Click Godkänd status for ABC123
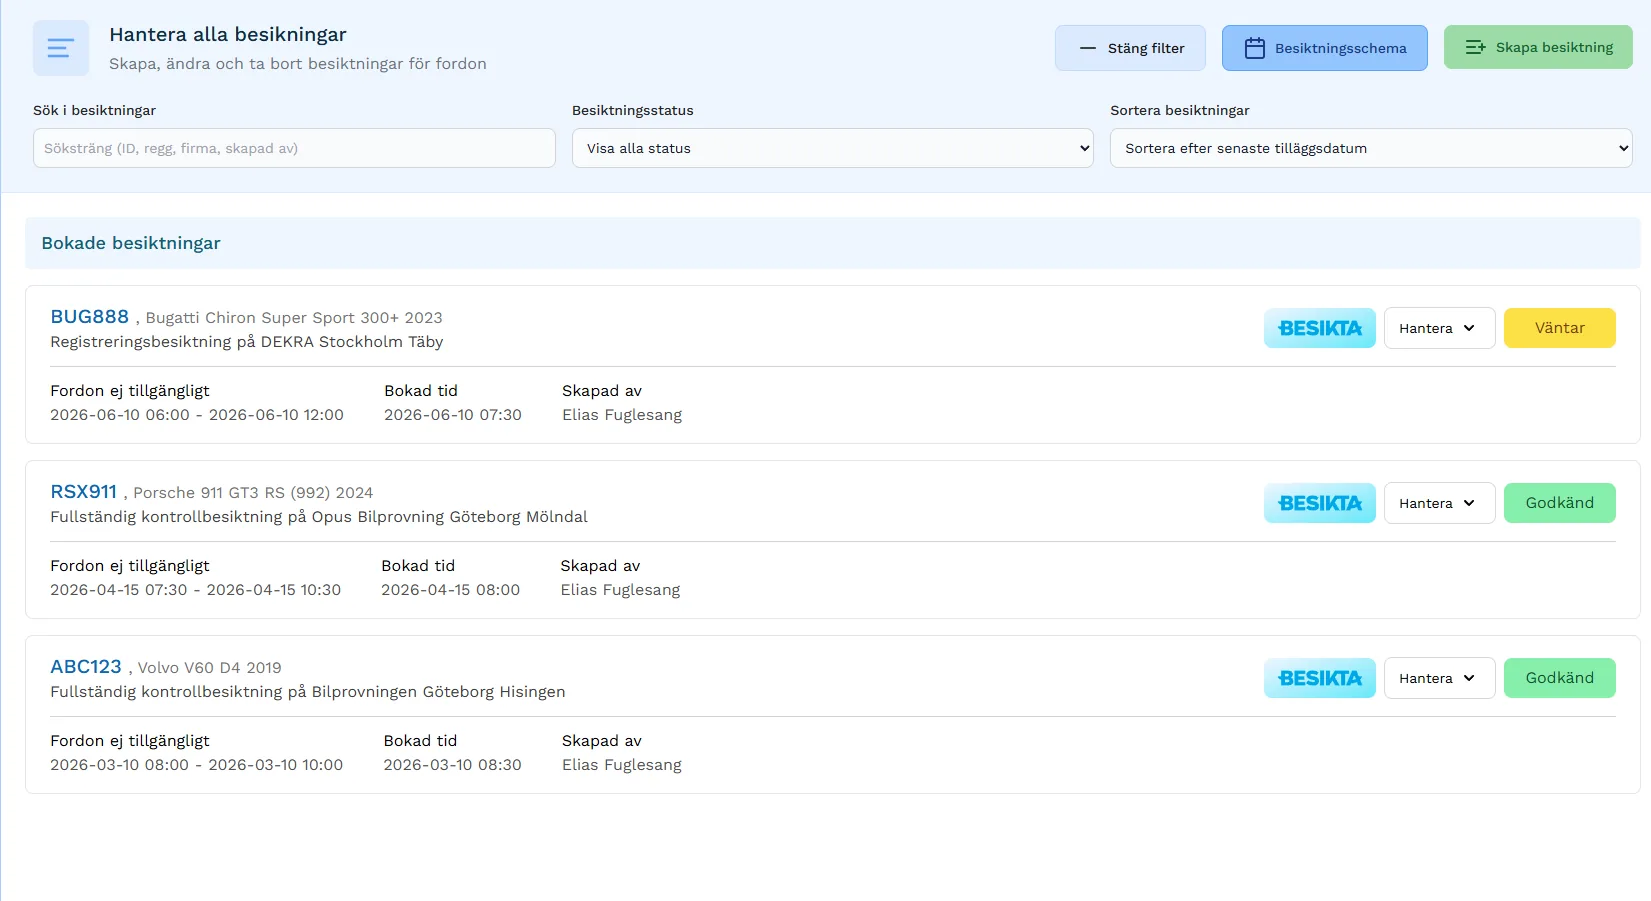Screen dimensions: 1651x901 (x=1559, y=678)
